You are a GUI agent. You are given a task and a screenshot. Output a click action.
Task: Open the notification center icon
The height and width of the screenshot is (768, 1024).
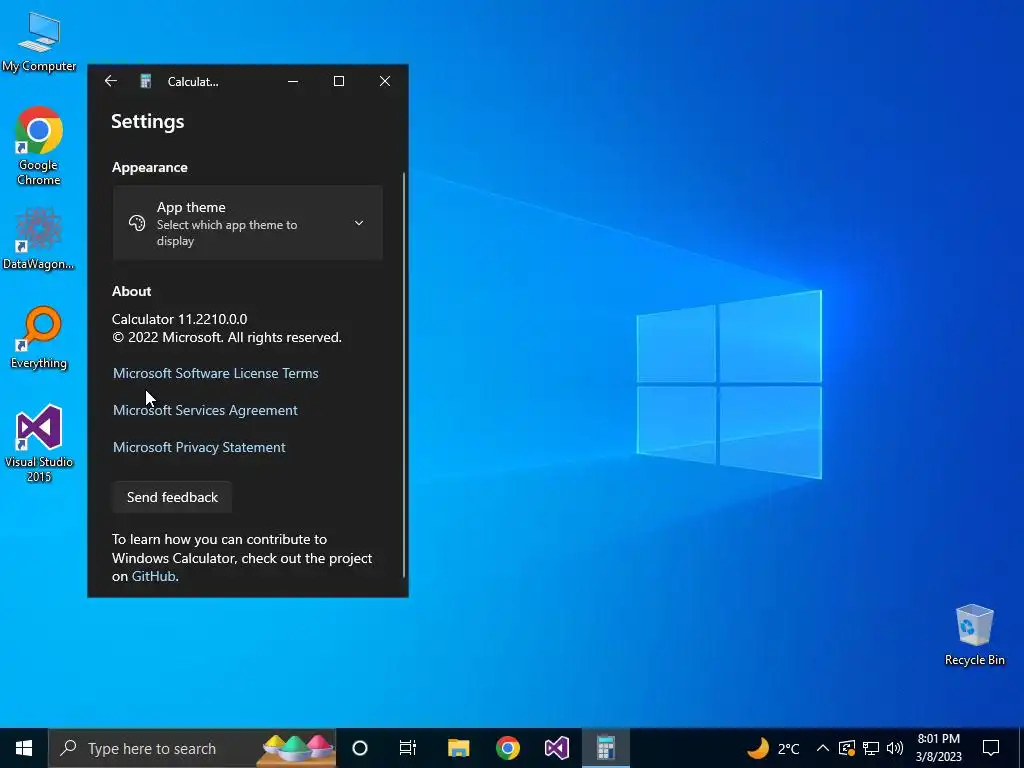(991, 748)
